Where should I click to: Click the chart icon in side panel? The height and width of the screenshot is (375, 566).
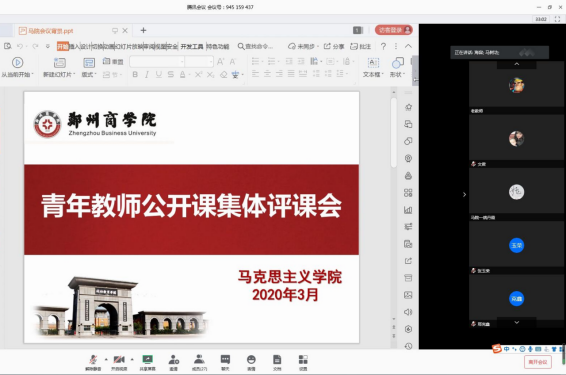pos(408,210)
